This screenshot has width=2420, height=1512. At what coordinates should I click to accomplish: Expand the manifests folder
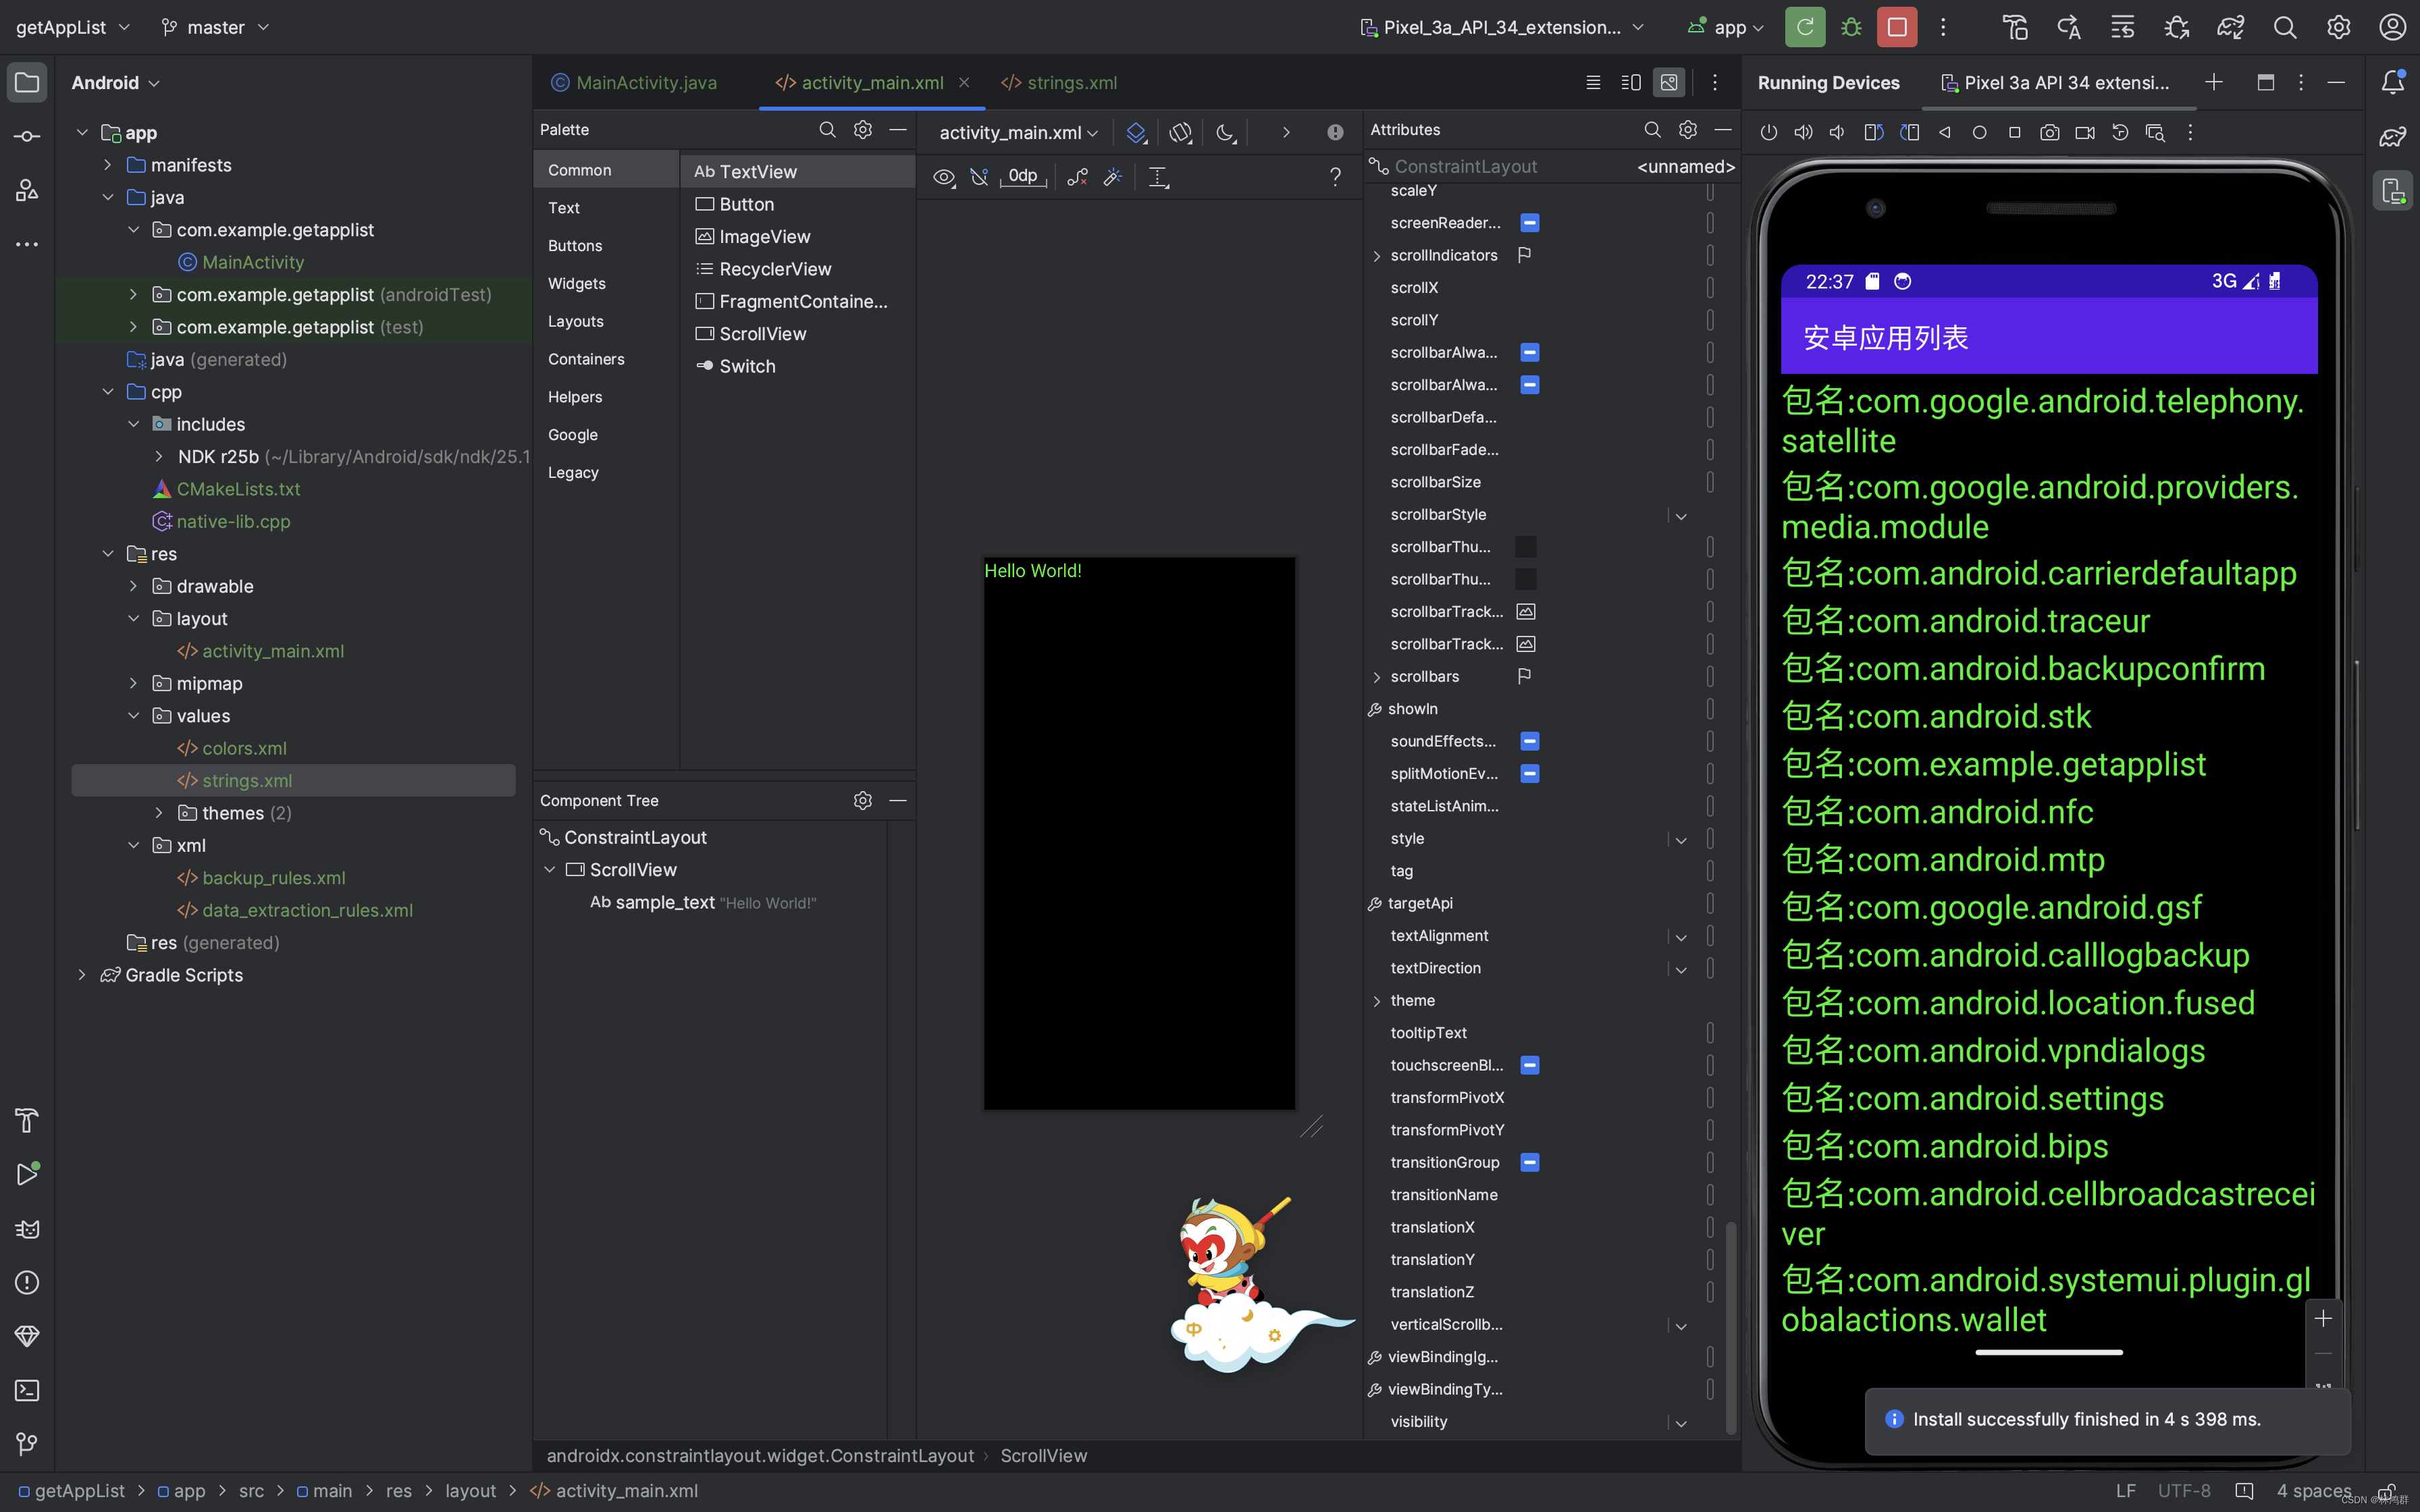[x=108, y=165]
